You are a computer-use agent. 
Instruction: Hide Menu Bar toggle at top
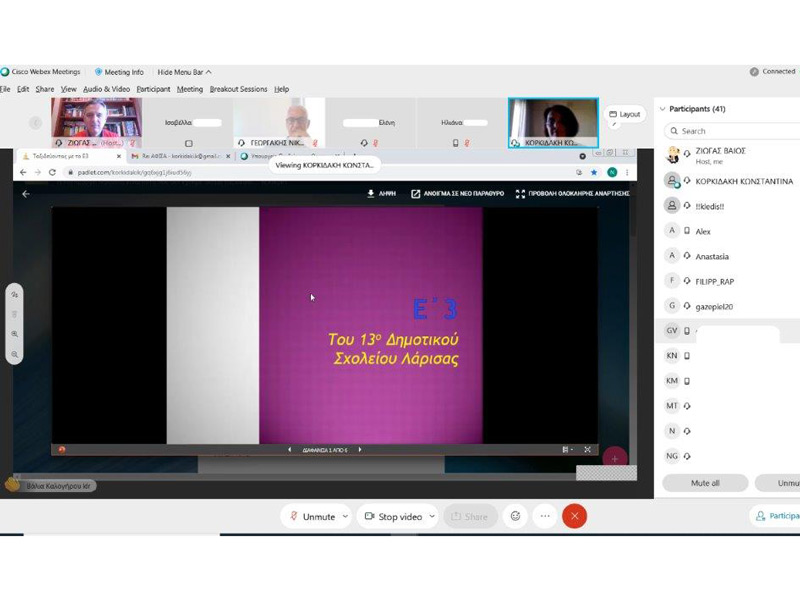(180, 72)
